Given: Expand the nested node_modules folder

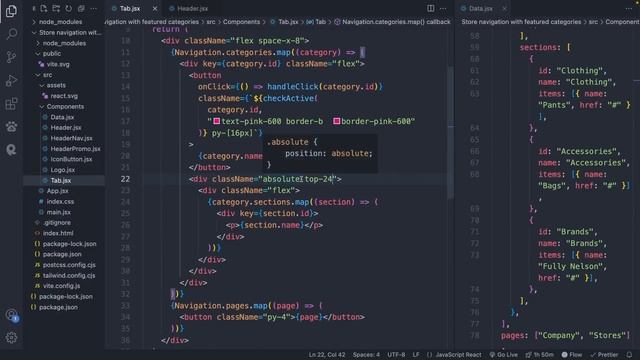Looking at the screenshot, I should pos(64,43).
